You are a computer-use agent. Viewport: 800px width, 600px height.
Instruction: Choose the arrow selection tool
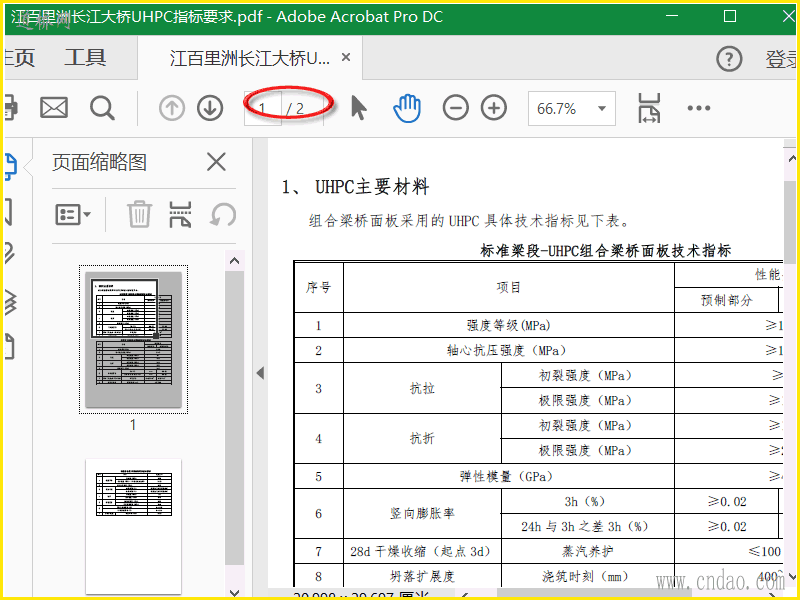tap(359, 108)
